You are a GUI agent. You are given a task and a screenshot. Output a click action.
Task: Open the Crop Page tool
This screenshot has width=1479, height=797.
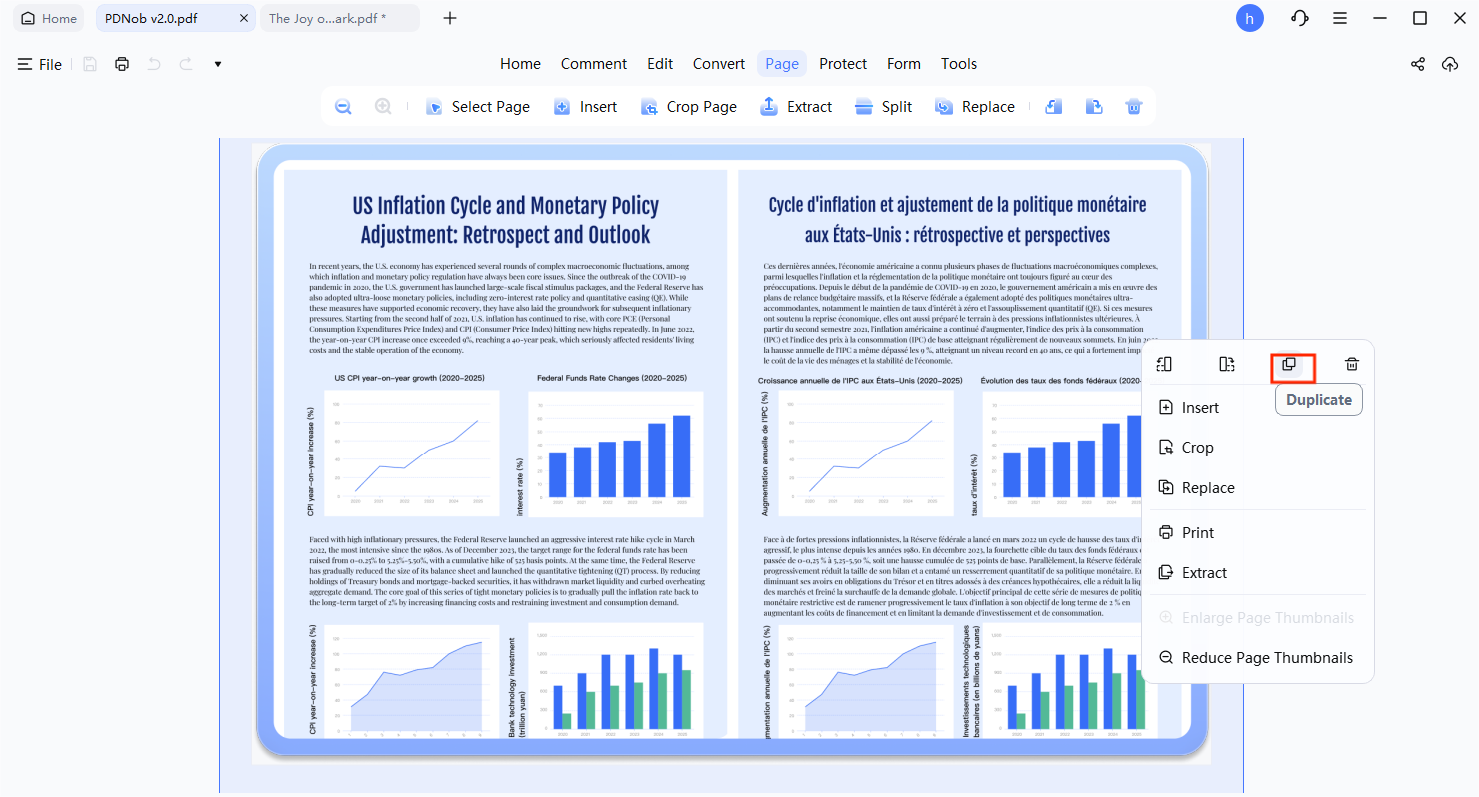(689, 106)
